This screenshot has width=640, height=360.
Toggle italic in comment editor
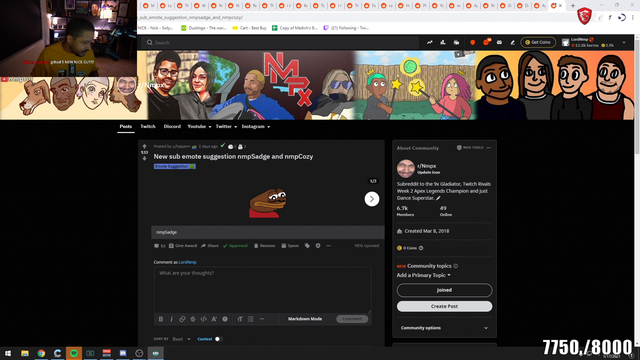(171, 319)
